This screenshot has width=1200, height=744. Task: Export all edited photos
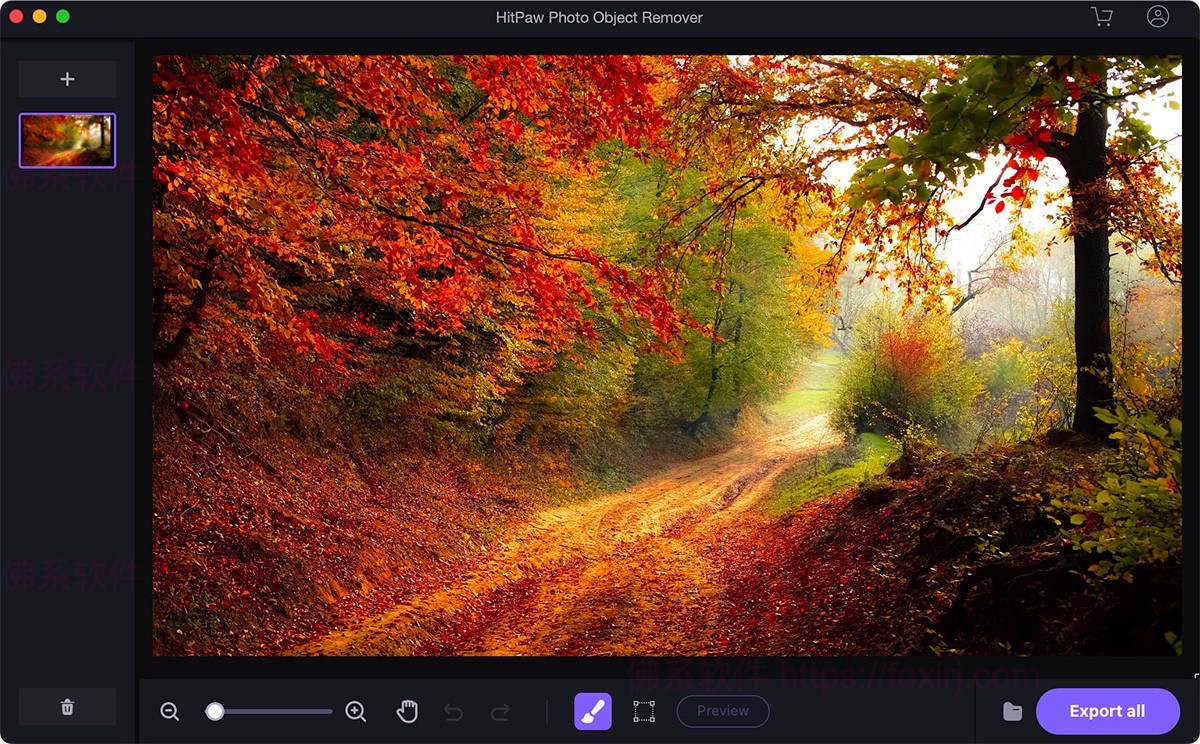point(1108,711)
